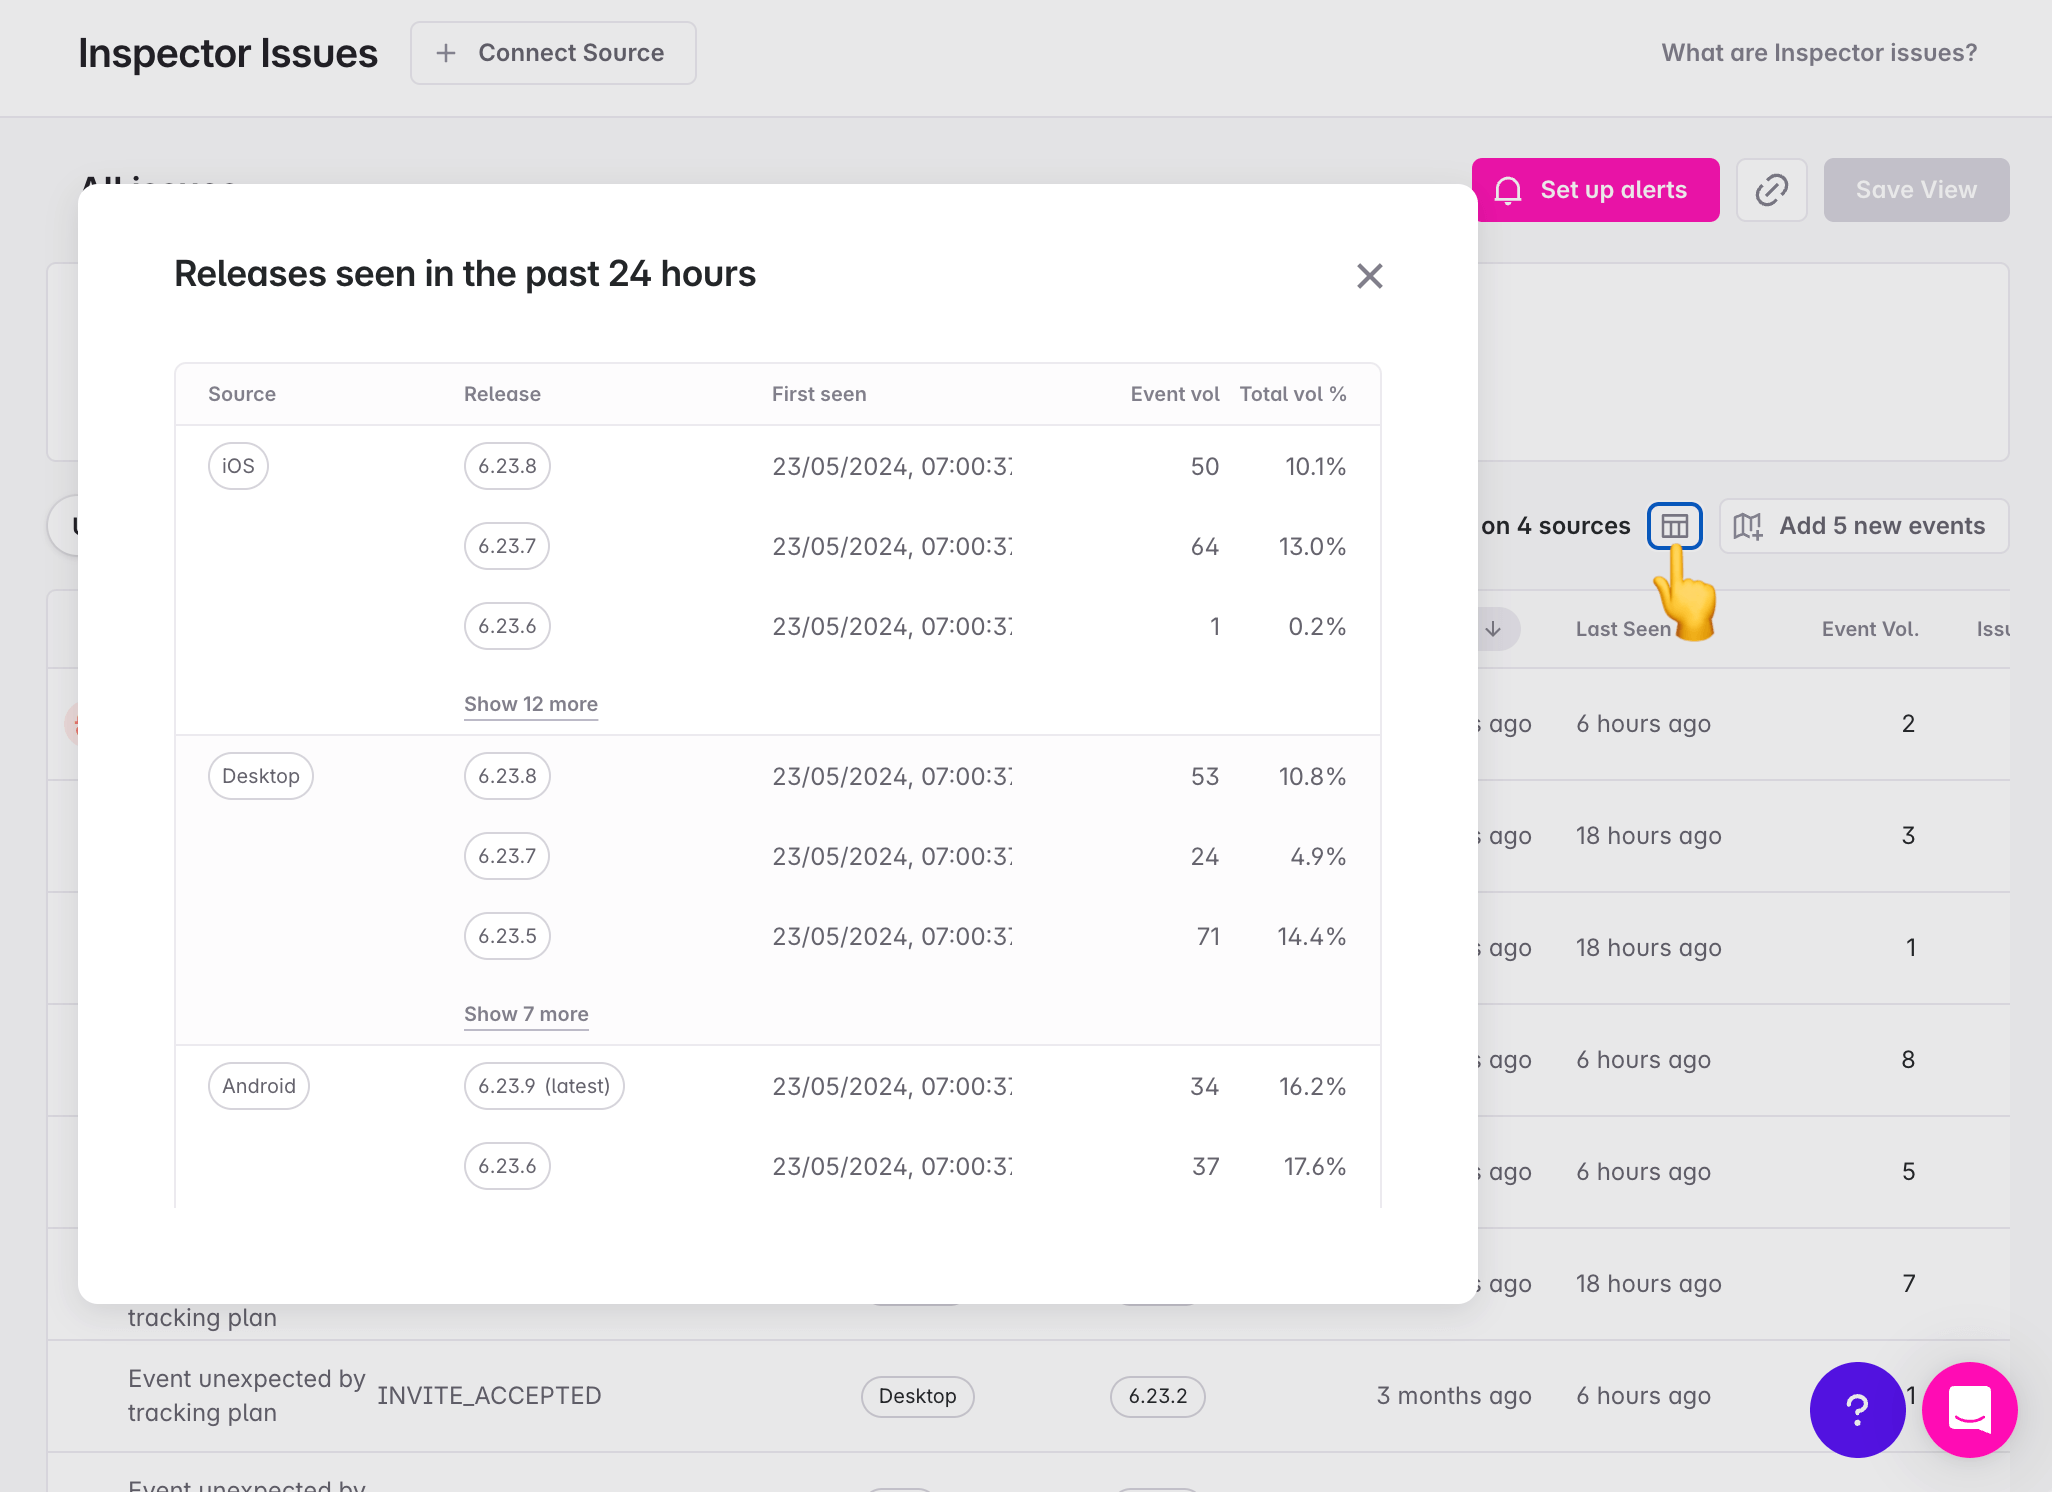This screenshot has height=1492, width=2052.
Task: Select the iOS 6.23.8 release chip
Action: [x=507, y=466]
